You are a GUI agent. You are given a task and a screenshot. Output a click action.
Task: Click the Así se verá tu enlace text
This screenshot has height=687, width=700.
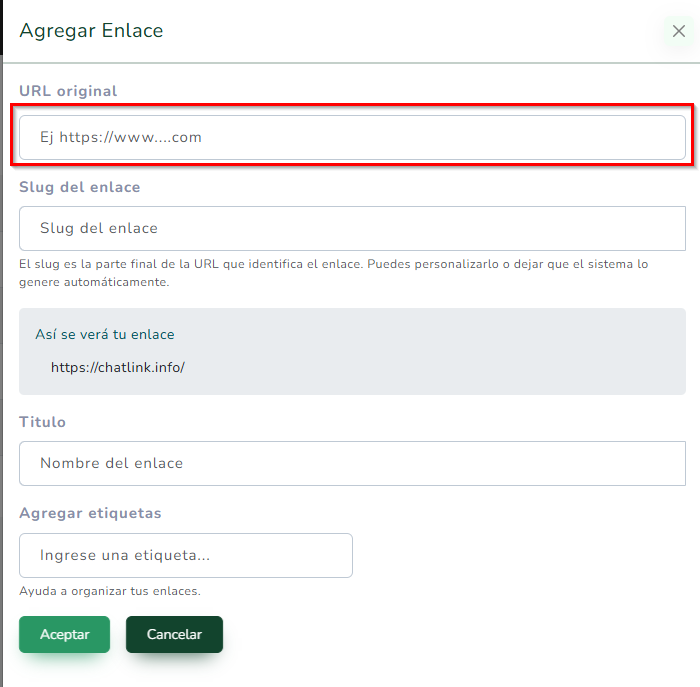[105, 335]
